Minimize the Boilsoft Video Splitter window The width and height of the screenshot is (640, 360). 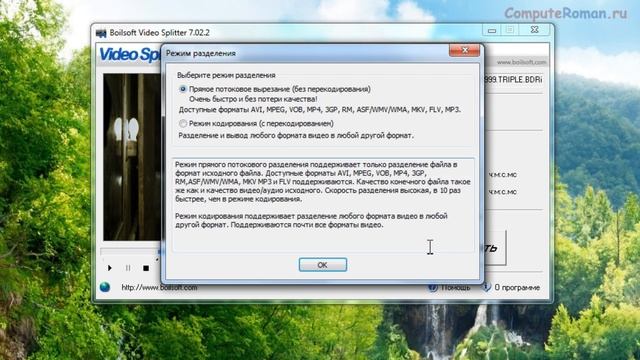pos(492,30)
